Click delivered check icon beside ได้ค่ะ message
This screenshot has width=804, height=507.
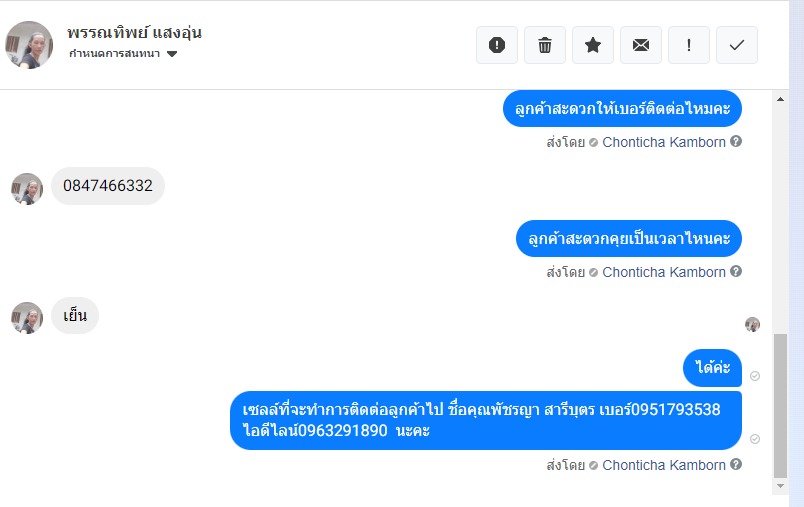[755, 376]
